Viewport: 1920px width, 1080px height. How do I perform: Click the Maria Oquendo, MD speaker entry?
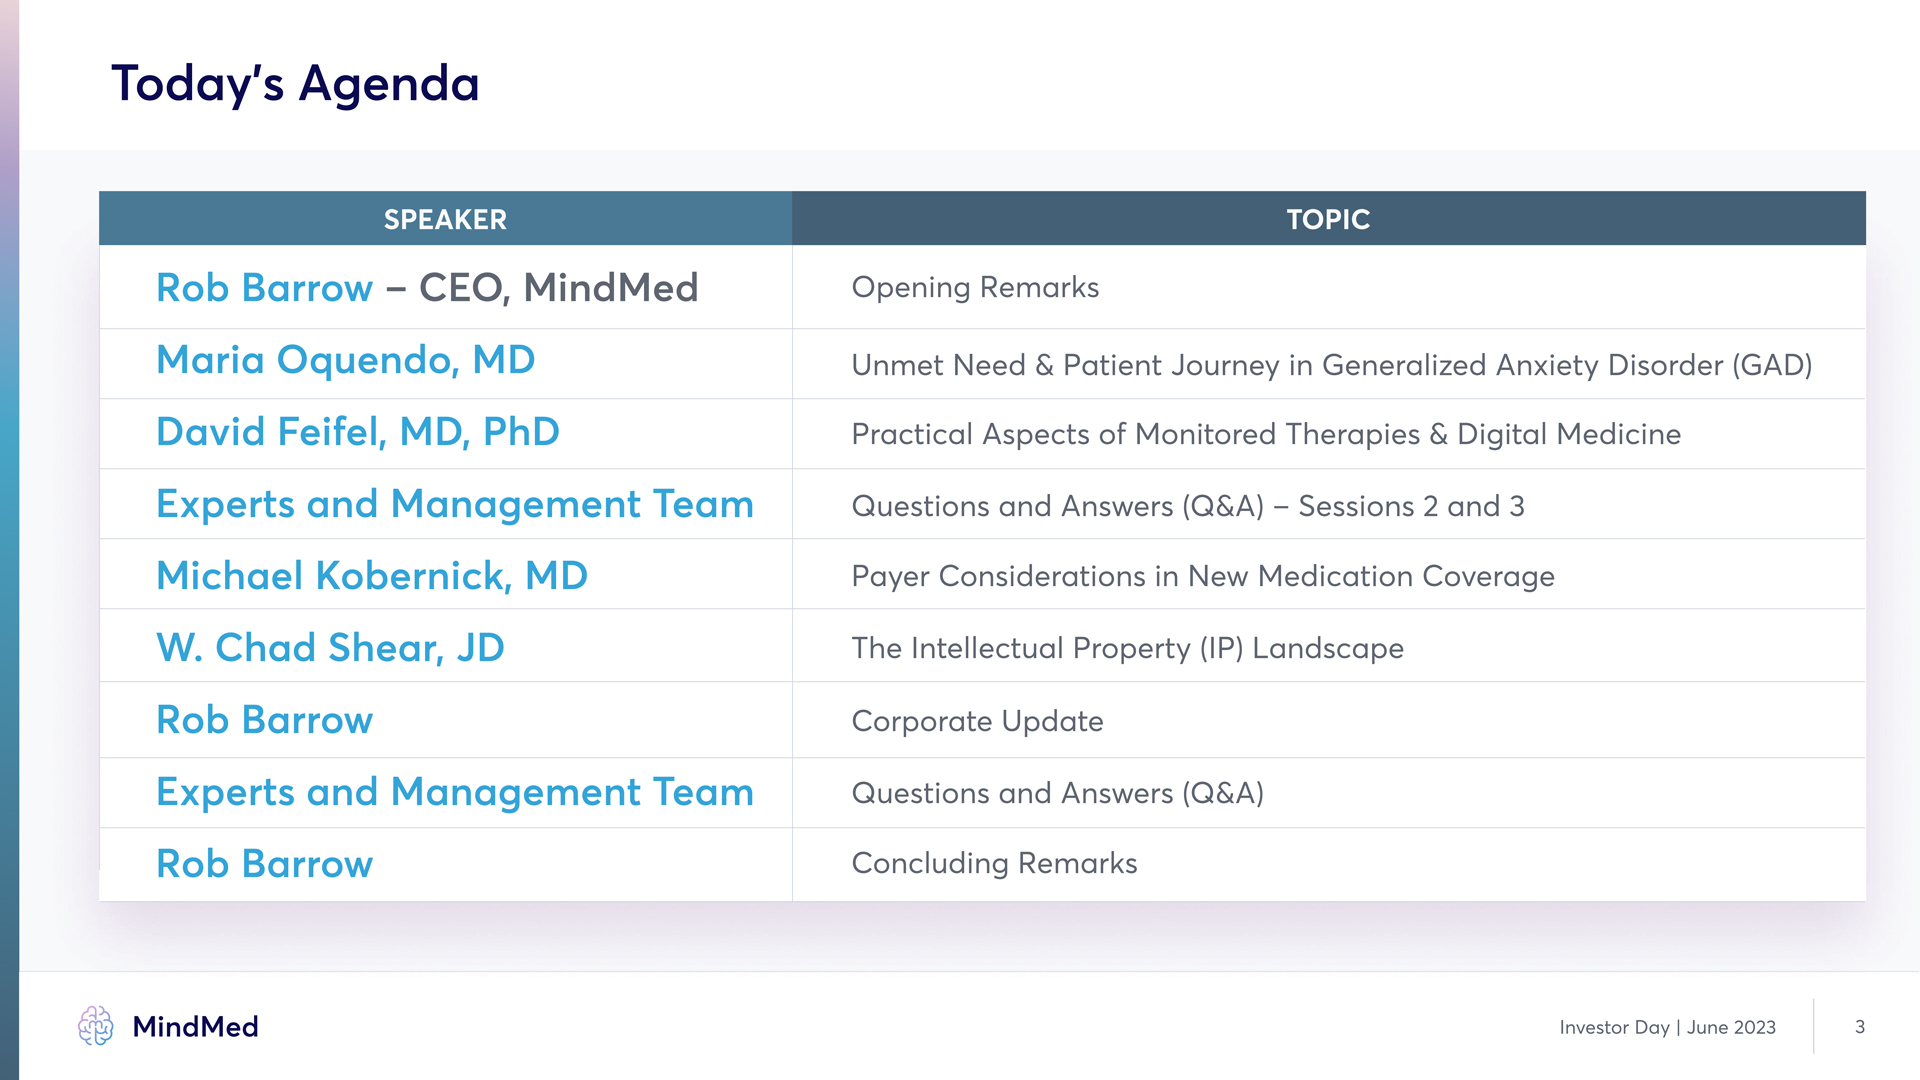pyautogui.click(x=346, y=360)
